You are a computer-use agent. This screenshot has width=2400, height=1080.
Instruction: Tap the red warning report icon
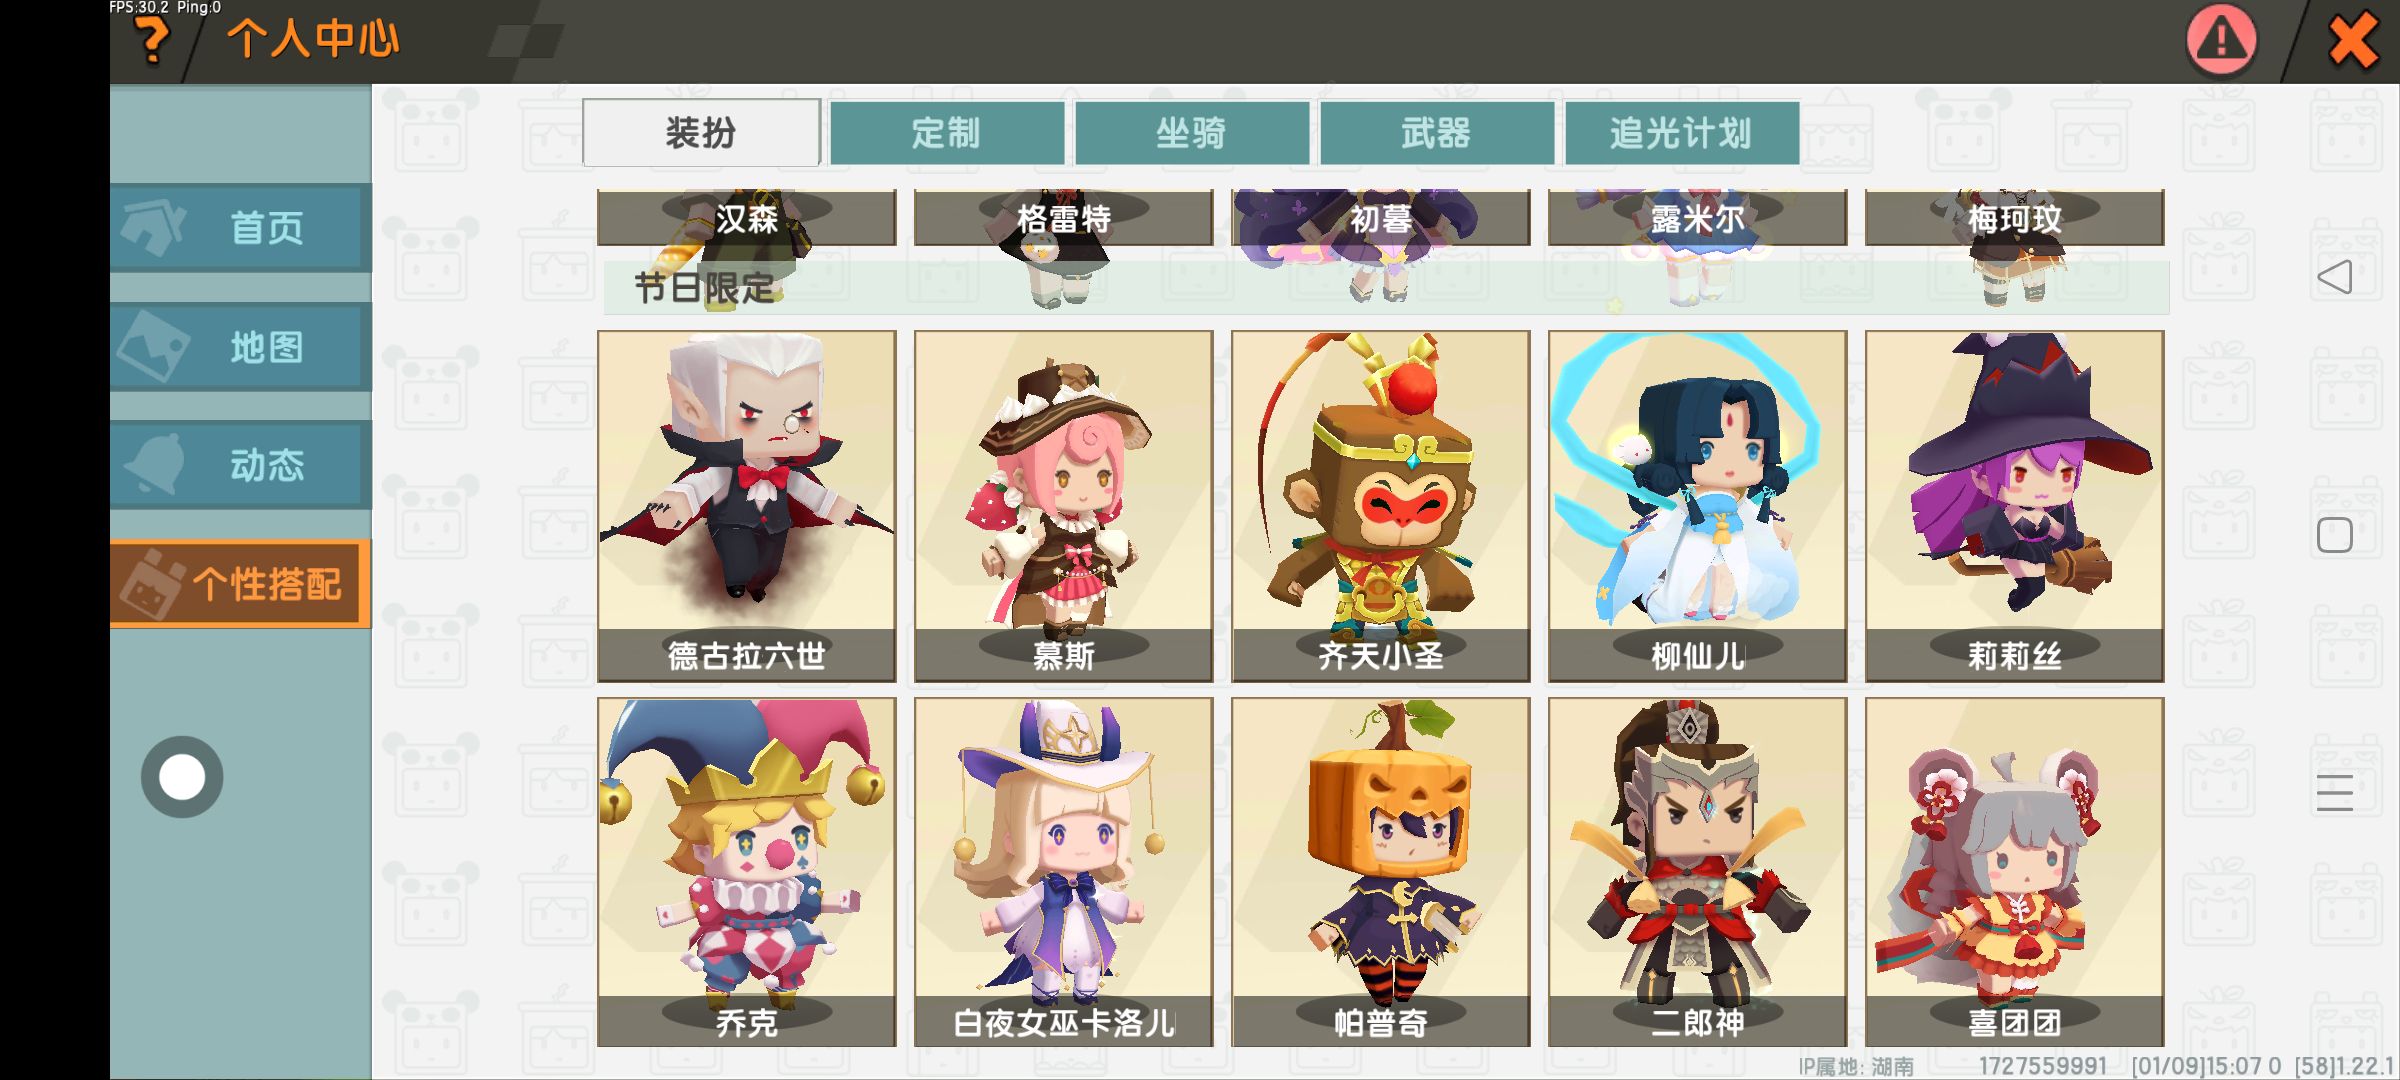click(2221, 41)
